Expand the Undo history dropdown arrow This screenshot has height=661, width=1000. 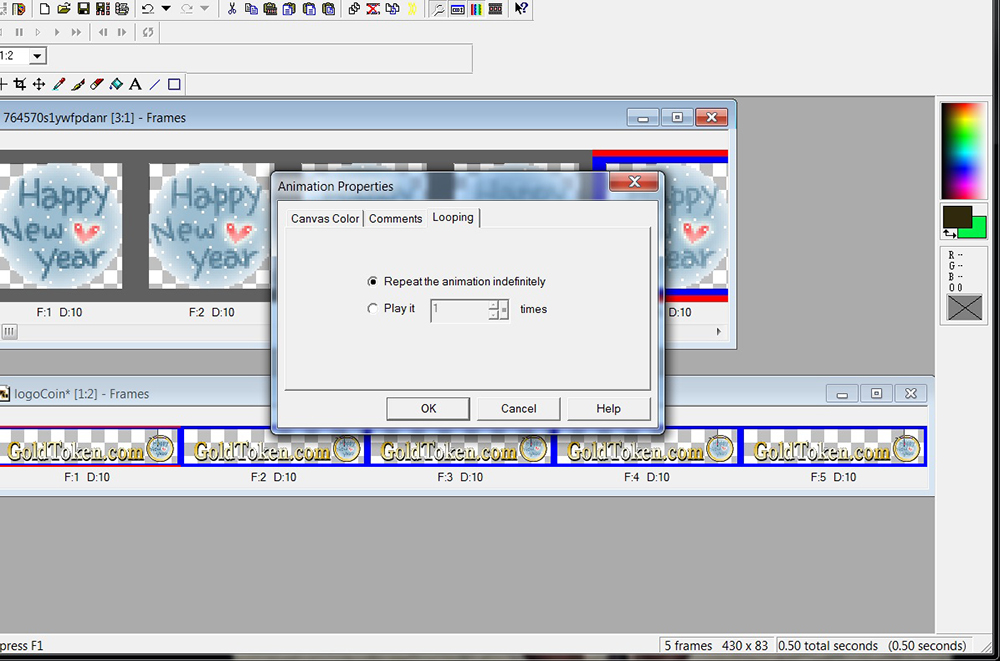click(x=166, y=9)
